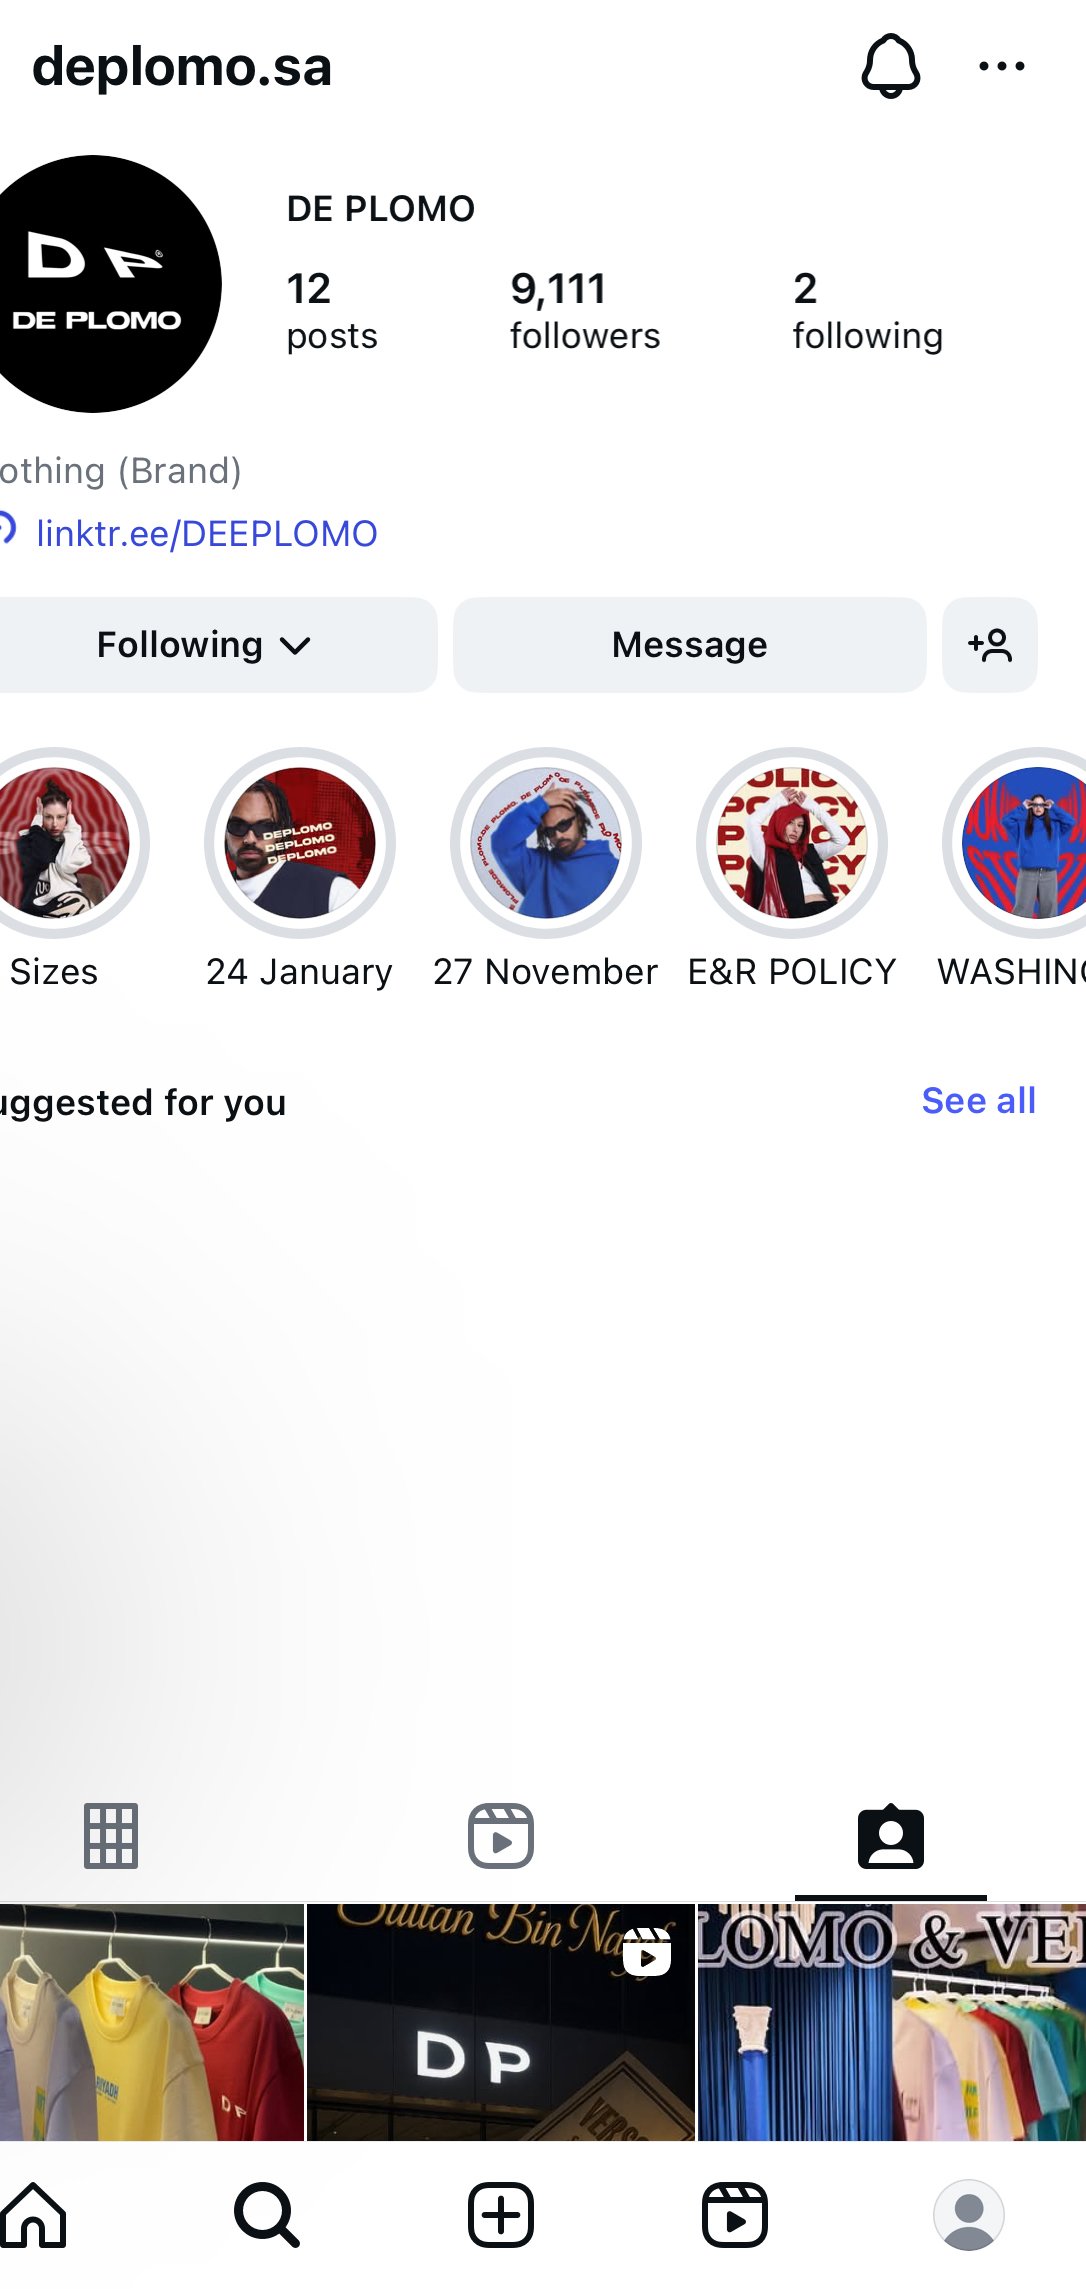Expand the Following dropdown button
Viewport: 1086px width, 2289px height.
pos(205,645)
